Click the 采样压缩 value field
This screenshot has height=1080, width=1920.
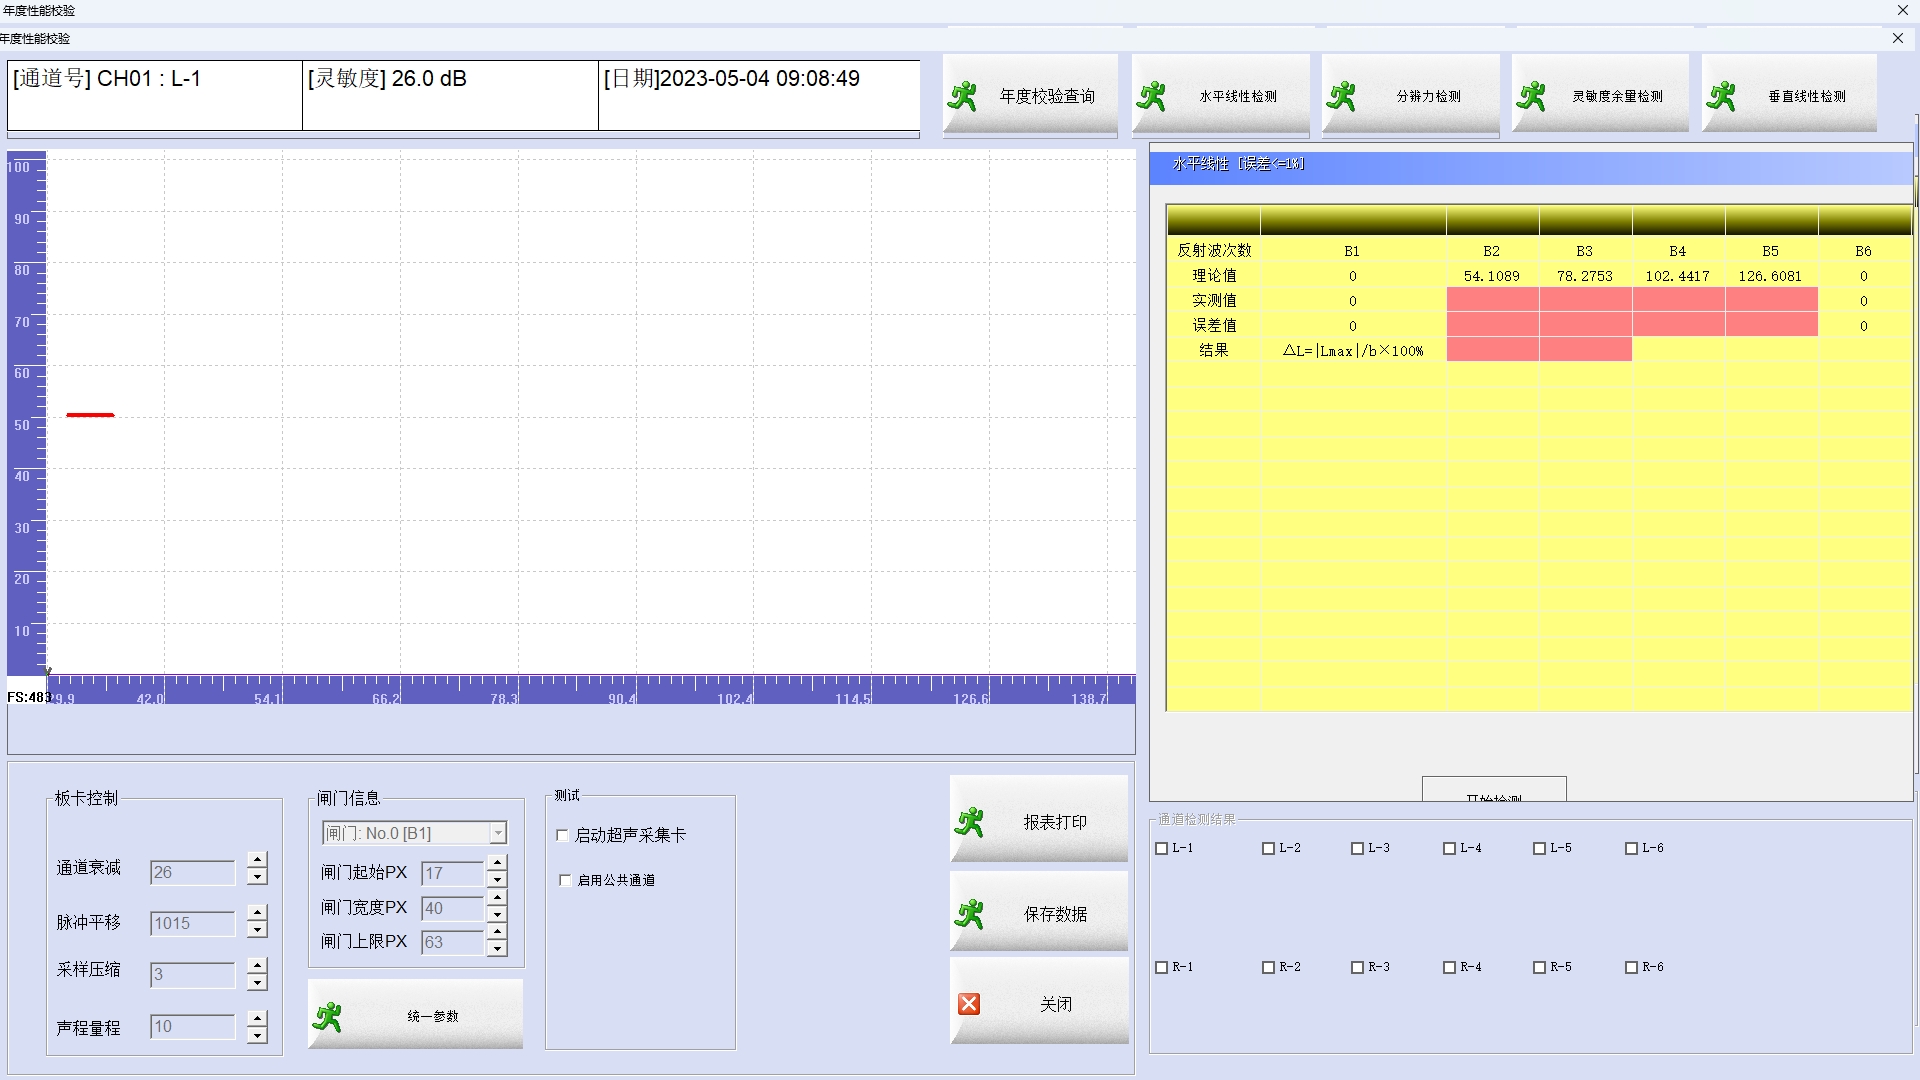coord(192,974)
